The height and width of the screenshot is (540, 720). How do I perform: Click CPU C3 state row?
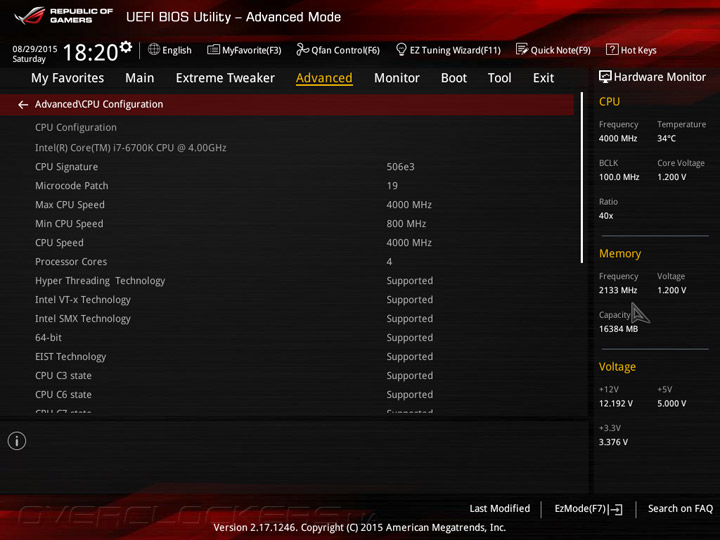pos(287,376)
